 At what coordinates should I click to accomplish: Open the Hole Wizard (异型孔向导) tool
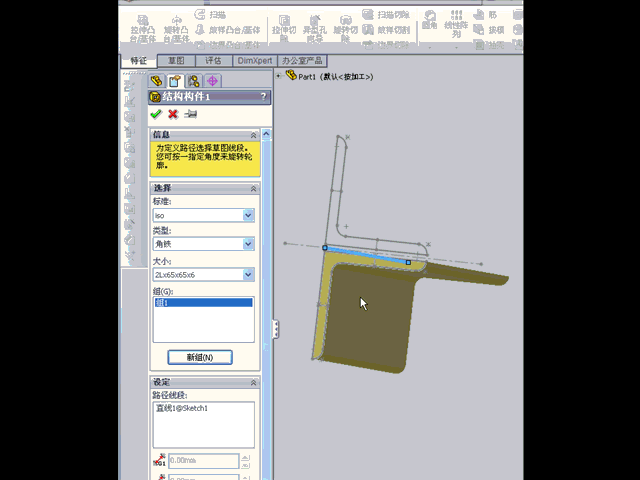[315, 29]
